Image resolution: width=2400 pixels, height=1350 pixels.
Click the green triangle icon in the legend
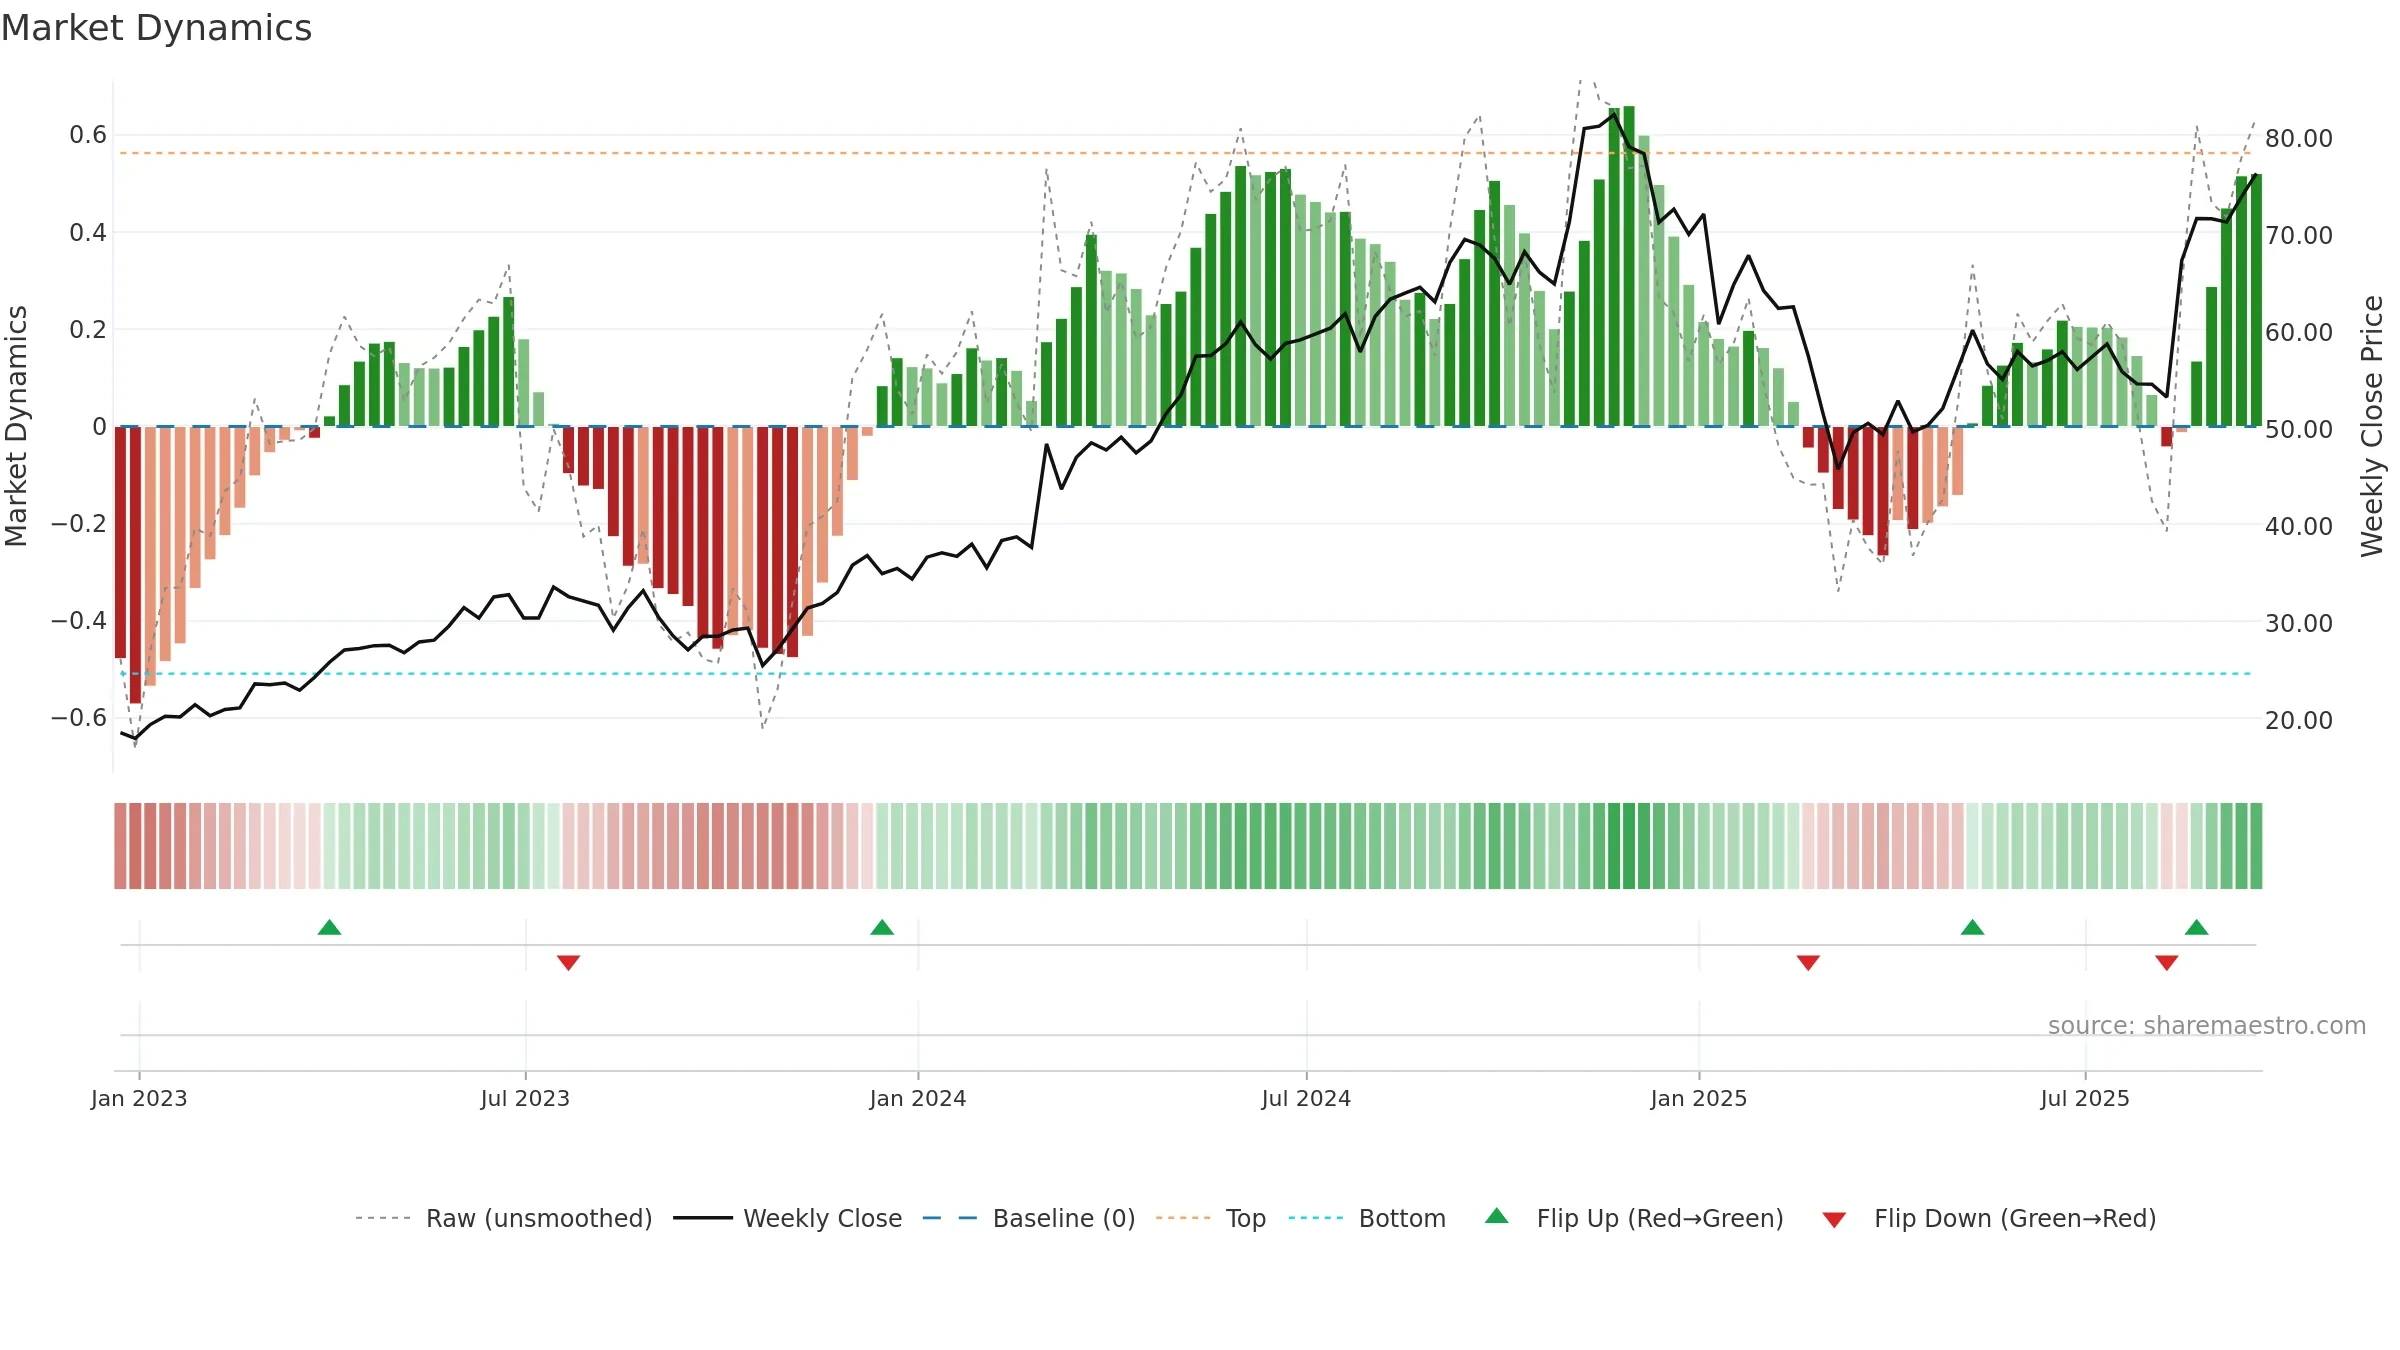(x=1497, y=1216)
